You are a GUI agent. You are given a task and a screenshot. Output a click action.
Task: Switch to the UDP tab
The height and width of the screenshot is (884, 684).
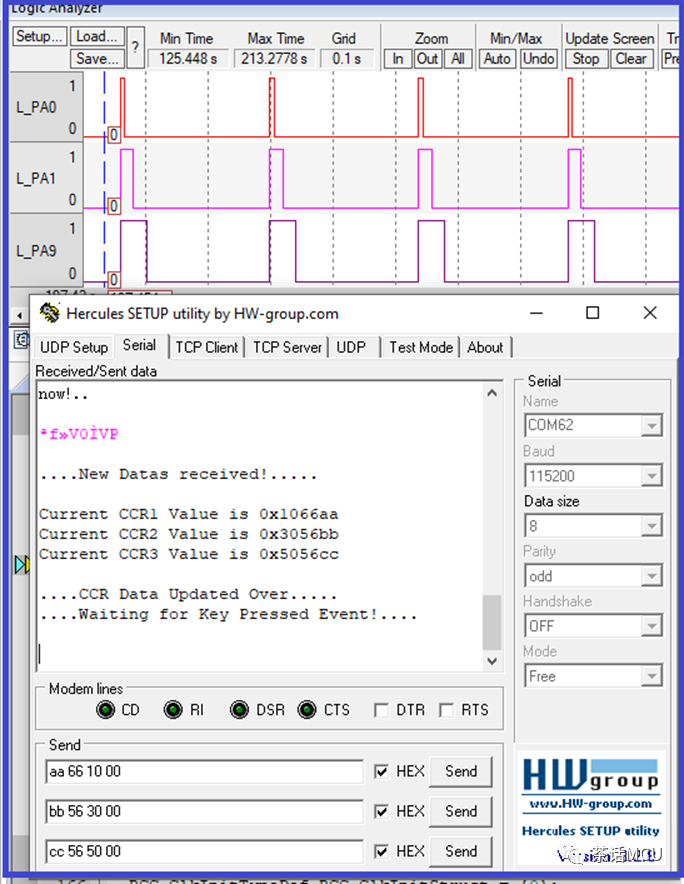click(351, 347)
